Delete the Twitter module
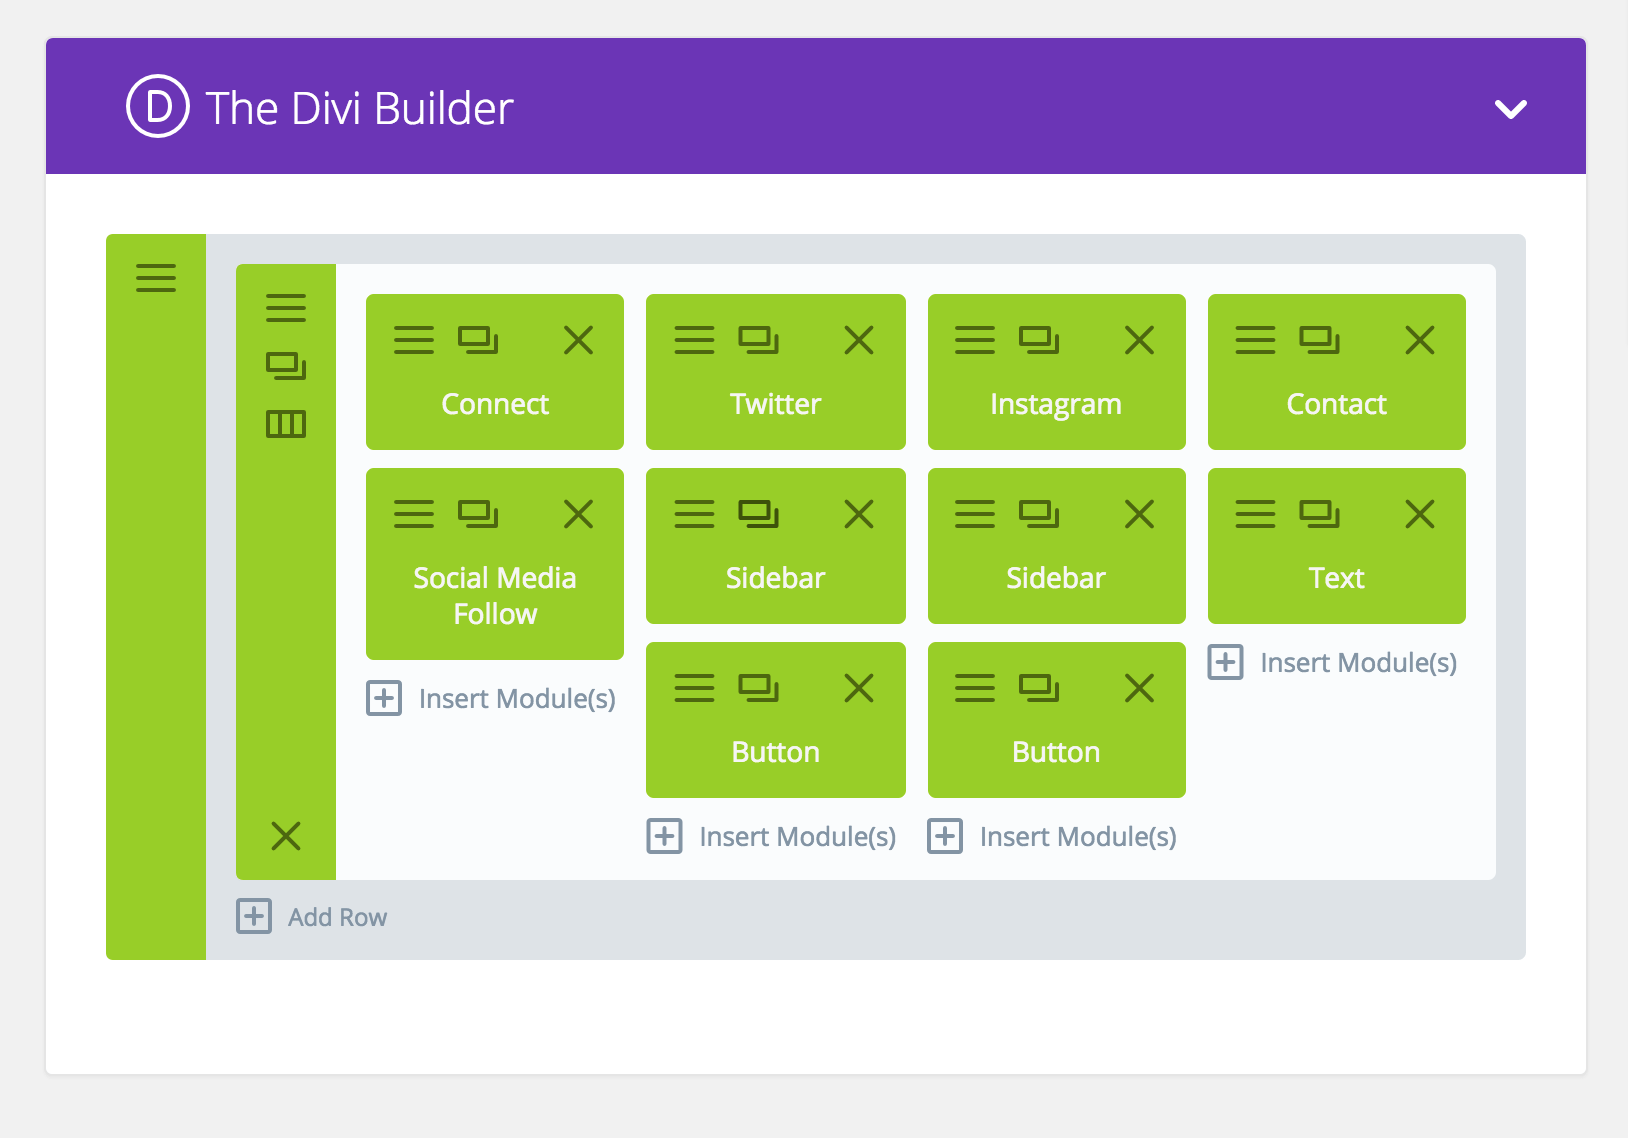Image resolution: width=1628 pixels, height=1138 pixels. coord(859,340)
